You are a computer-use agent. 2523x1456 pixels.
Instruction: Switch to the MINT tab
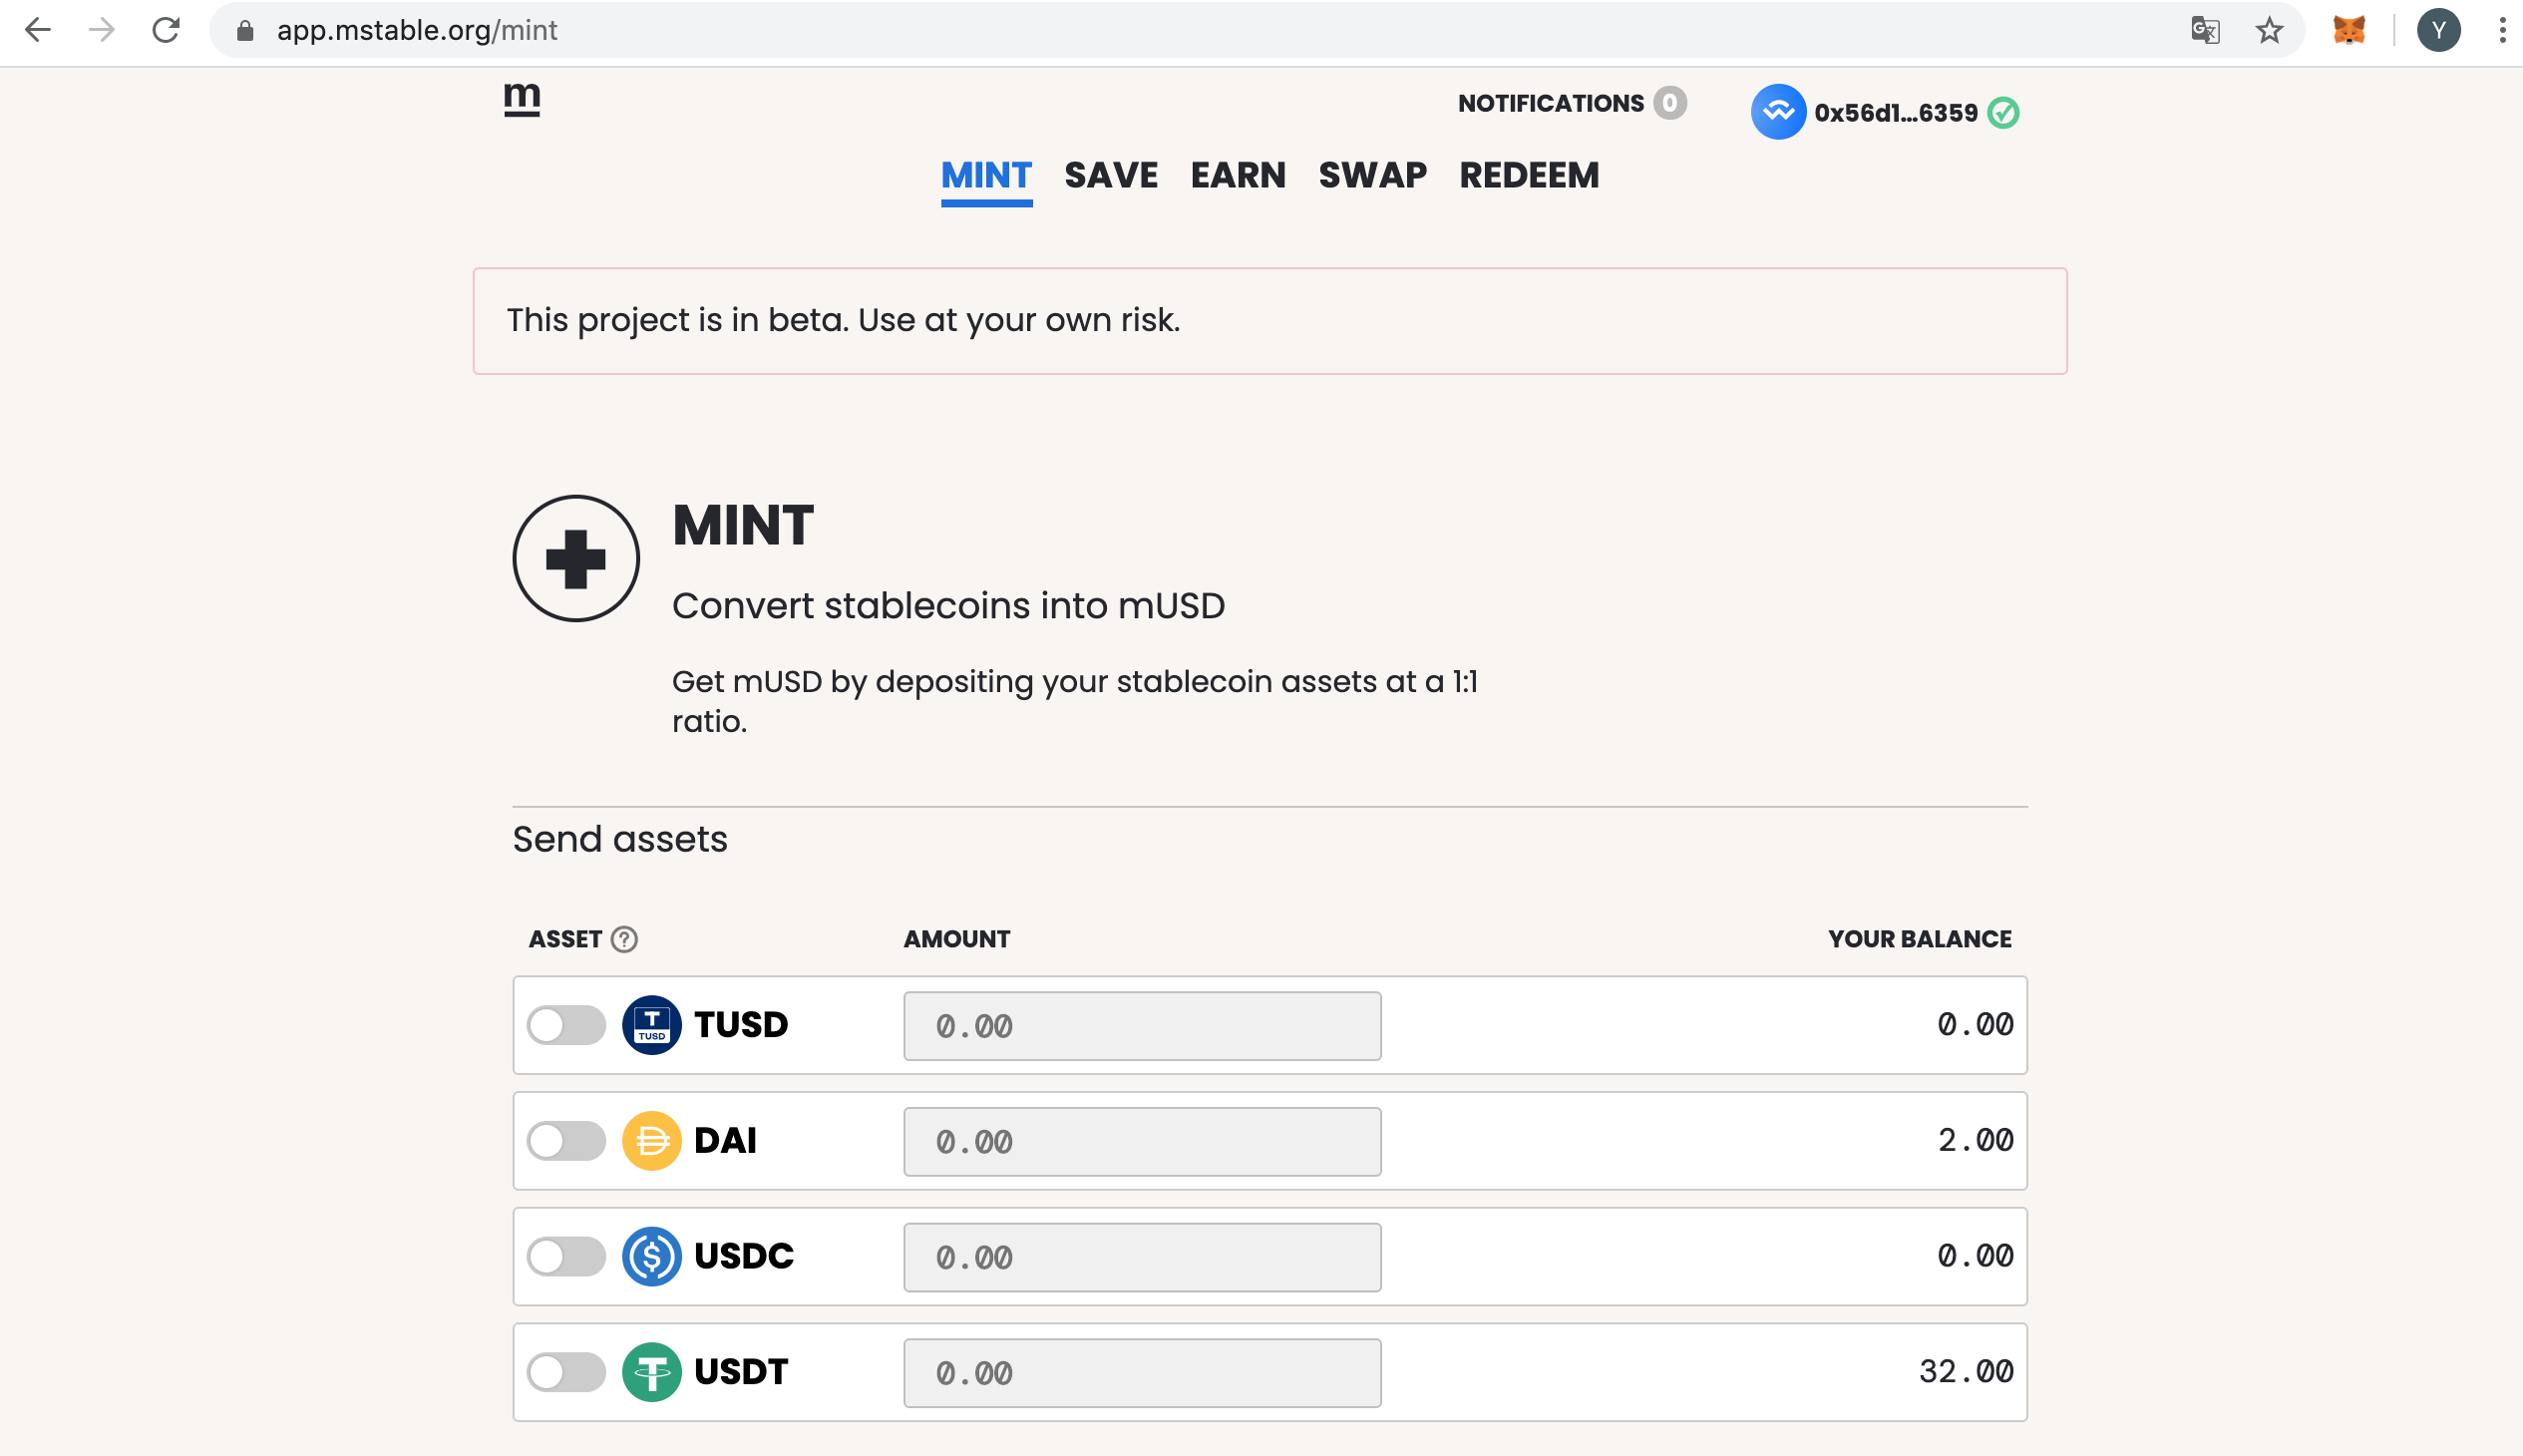[x=986, y=176]
